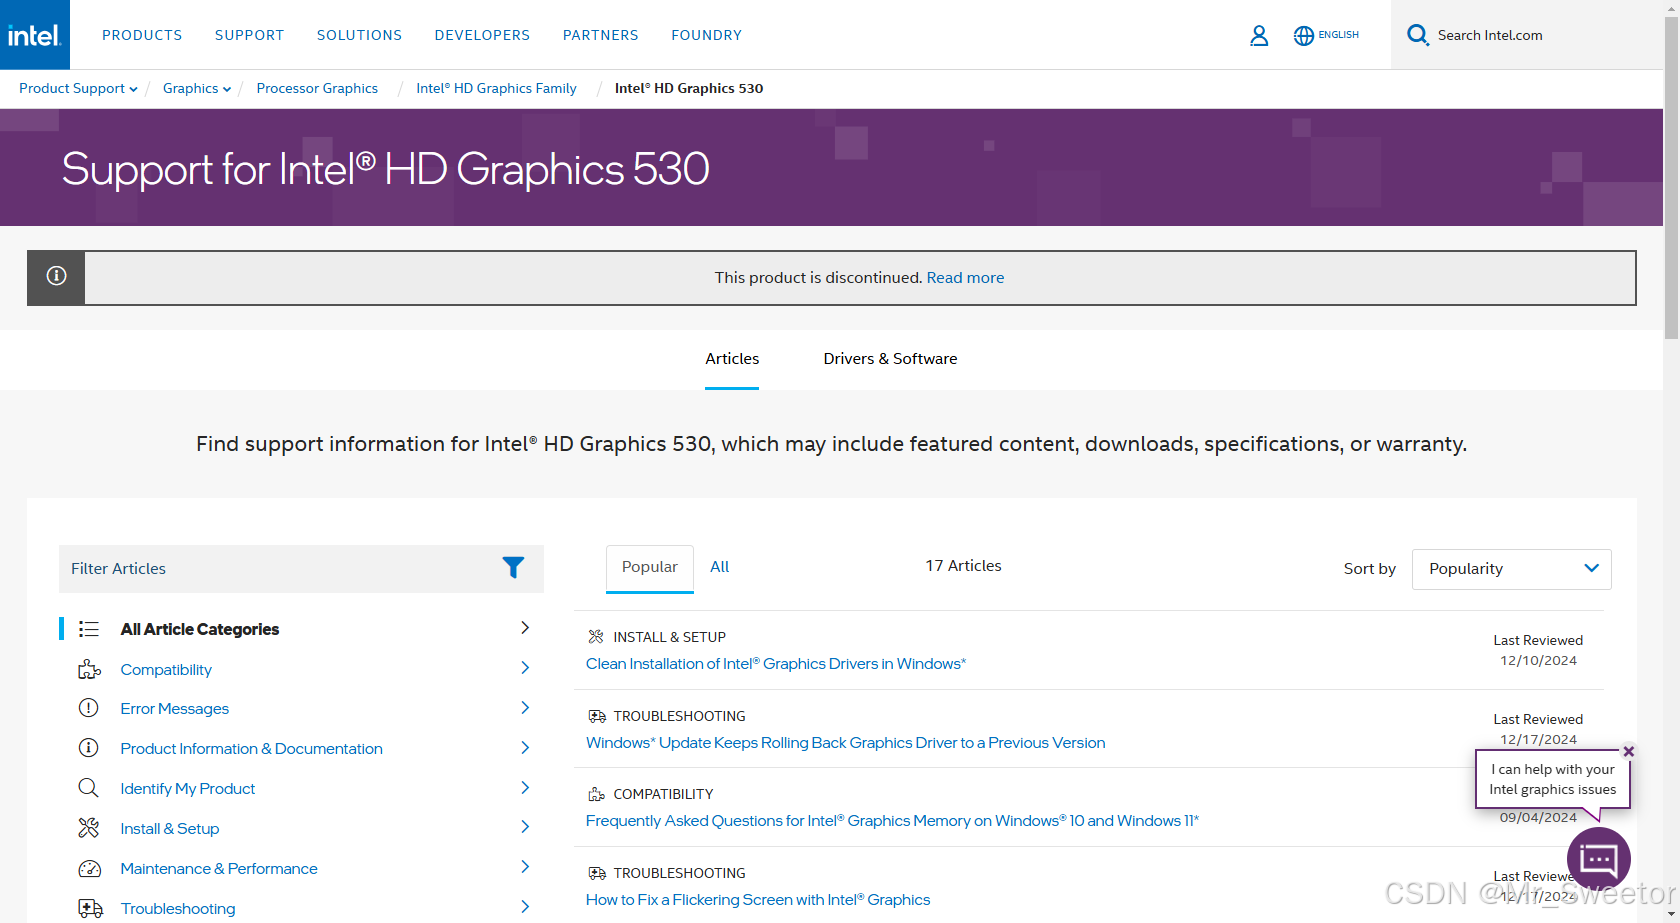Click the info icon in discontinued banner
1680x923 pixels.
pos(57,276)
